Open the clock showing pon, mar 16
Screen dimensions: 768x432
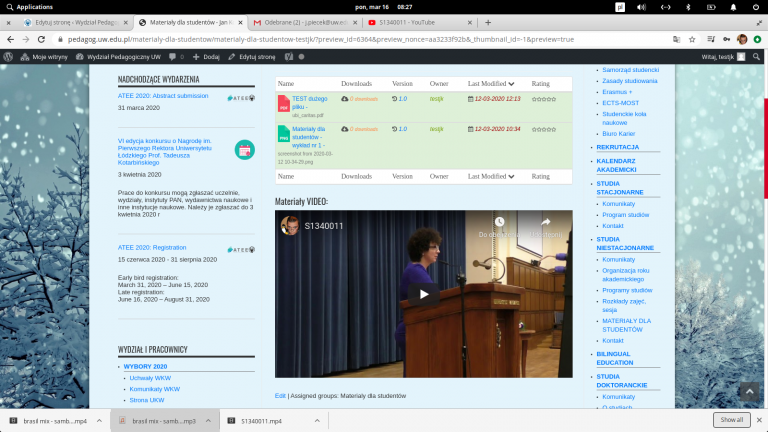[x=384, y=7]
